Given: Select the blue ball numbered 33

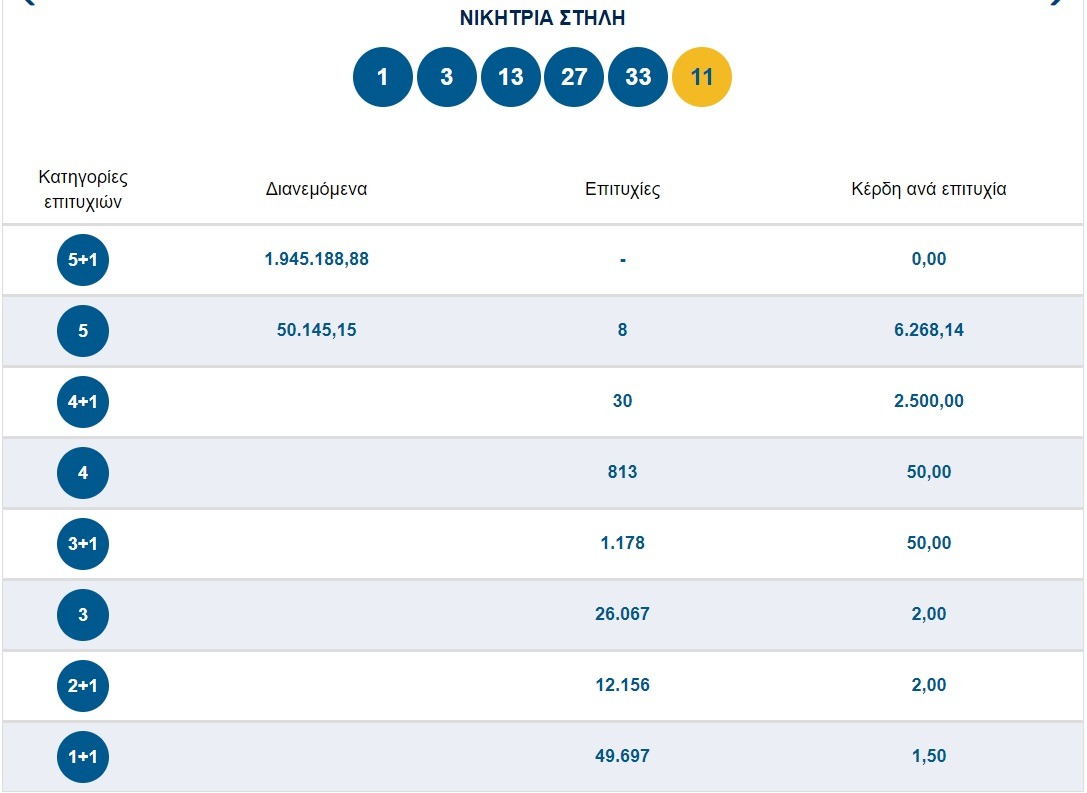Looking at the screenshot, I should [638, 77].
